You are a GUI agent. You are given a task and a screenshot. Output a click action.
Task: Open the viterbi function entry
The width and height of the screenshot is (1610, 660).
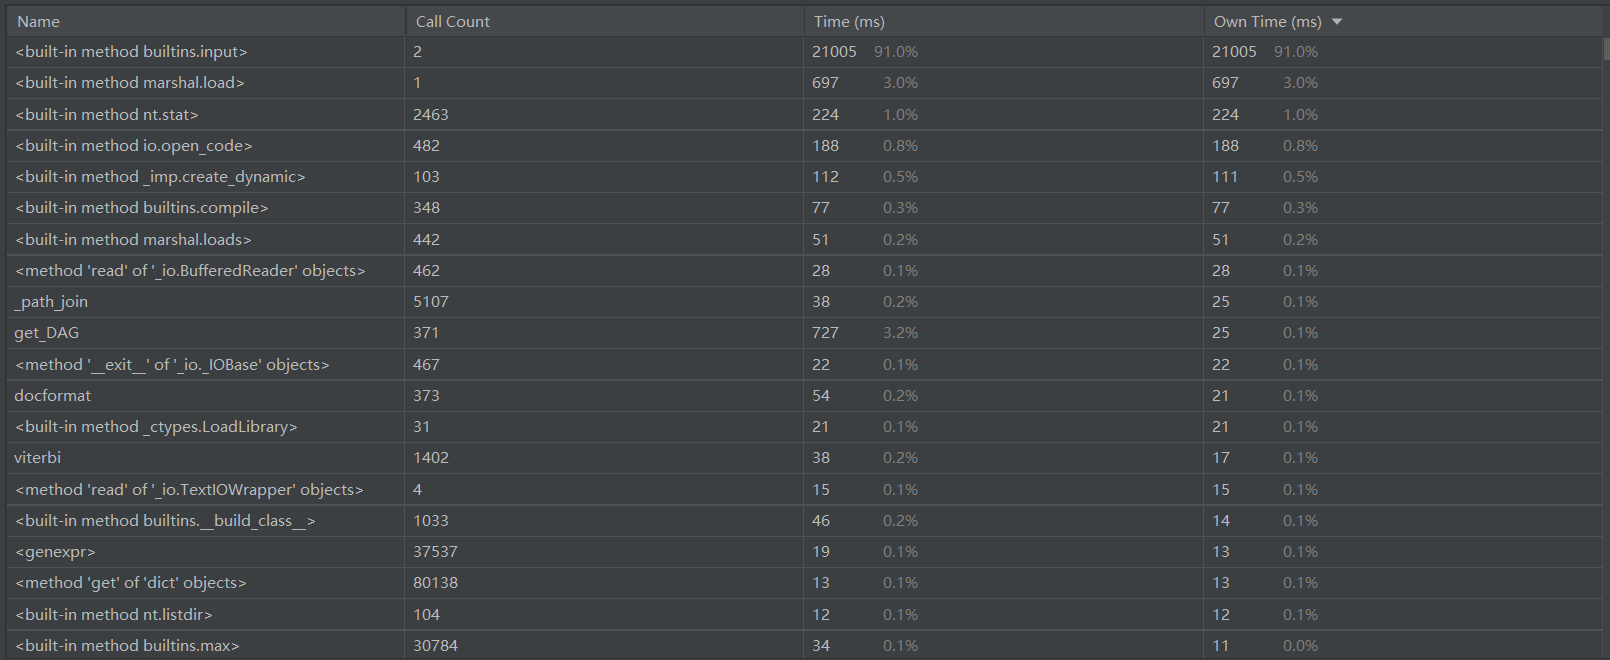pyautogui.click(x=804, y=458)
